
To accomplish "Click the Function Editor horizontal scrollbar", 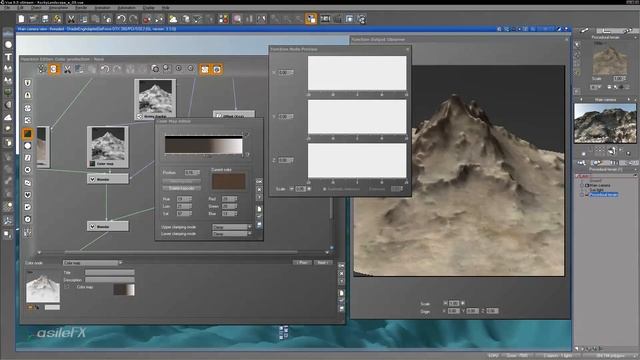I will tap(183, 252).
